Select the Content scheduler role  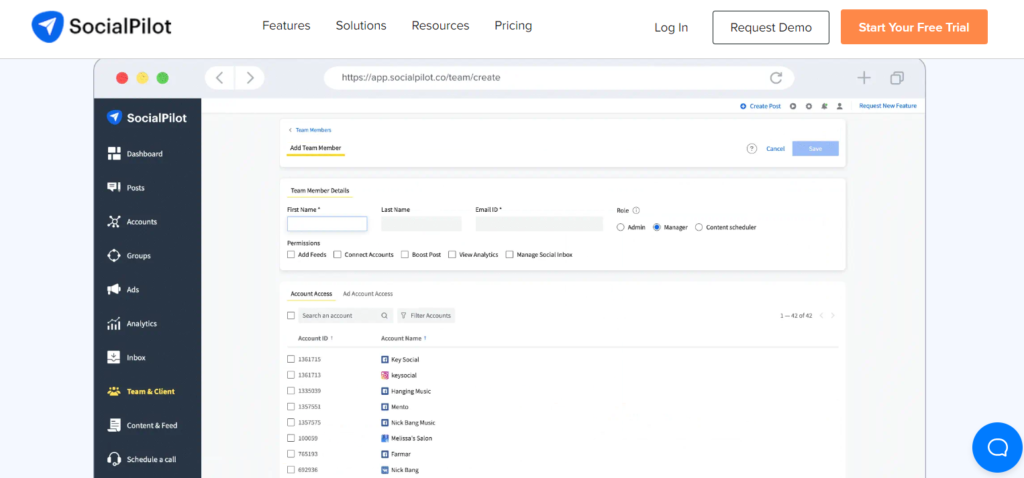point(699,227)
